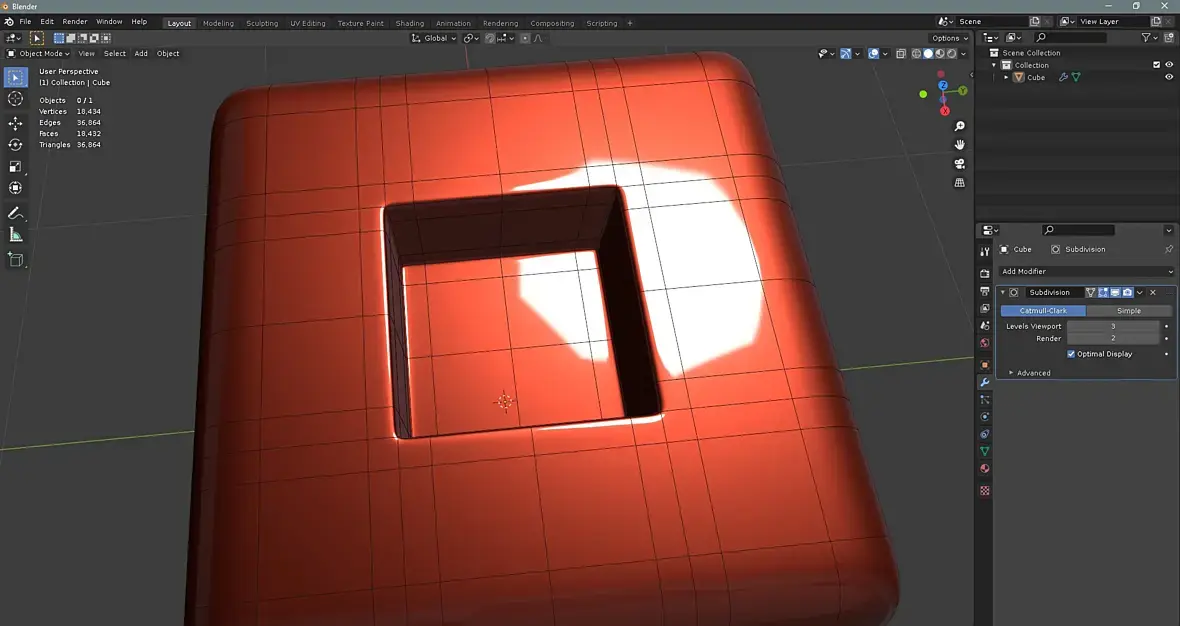Open the Object Mode dropdown
1180x626 pixels.
coord(39,53)
